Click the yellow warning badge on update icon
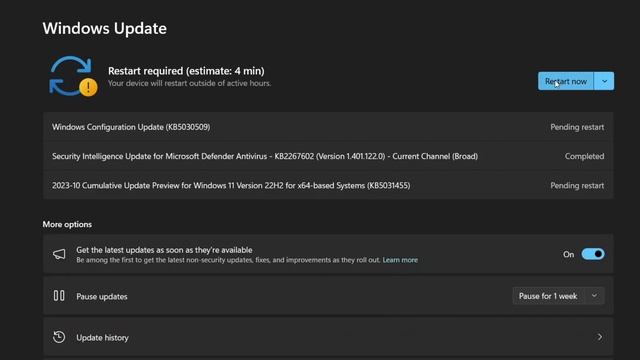The width and height of the screenshot is (640, 360). click(x=88, y=87)
